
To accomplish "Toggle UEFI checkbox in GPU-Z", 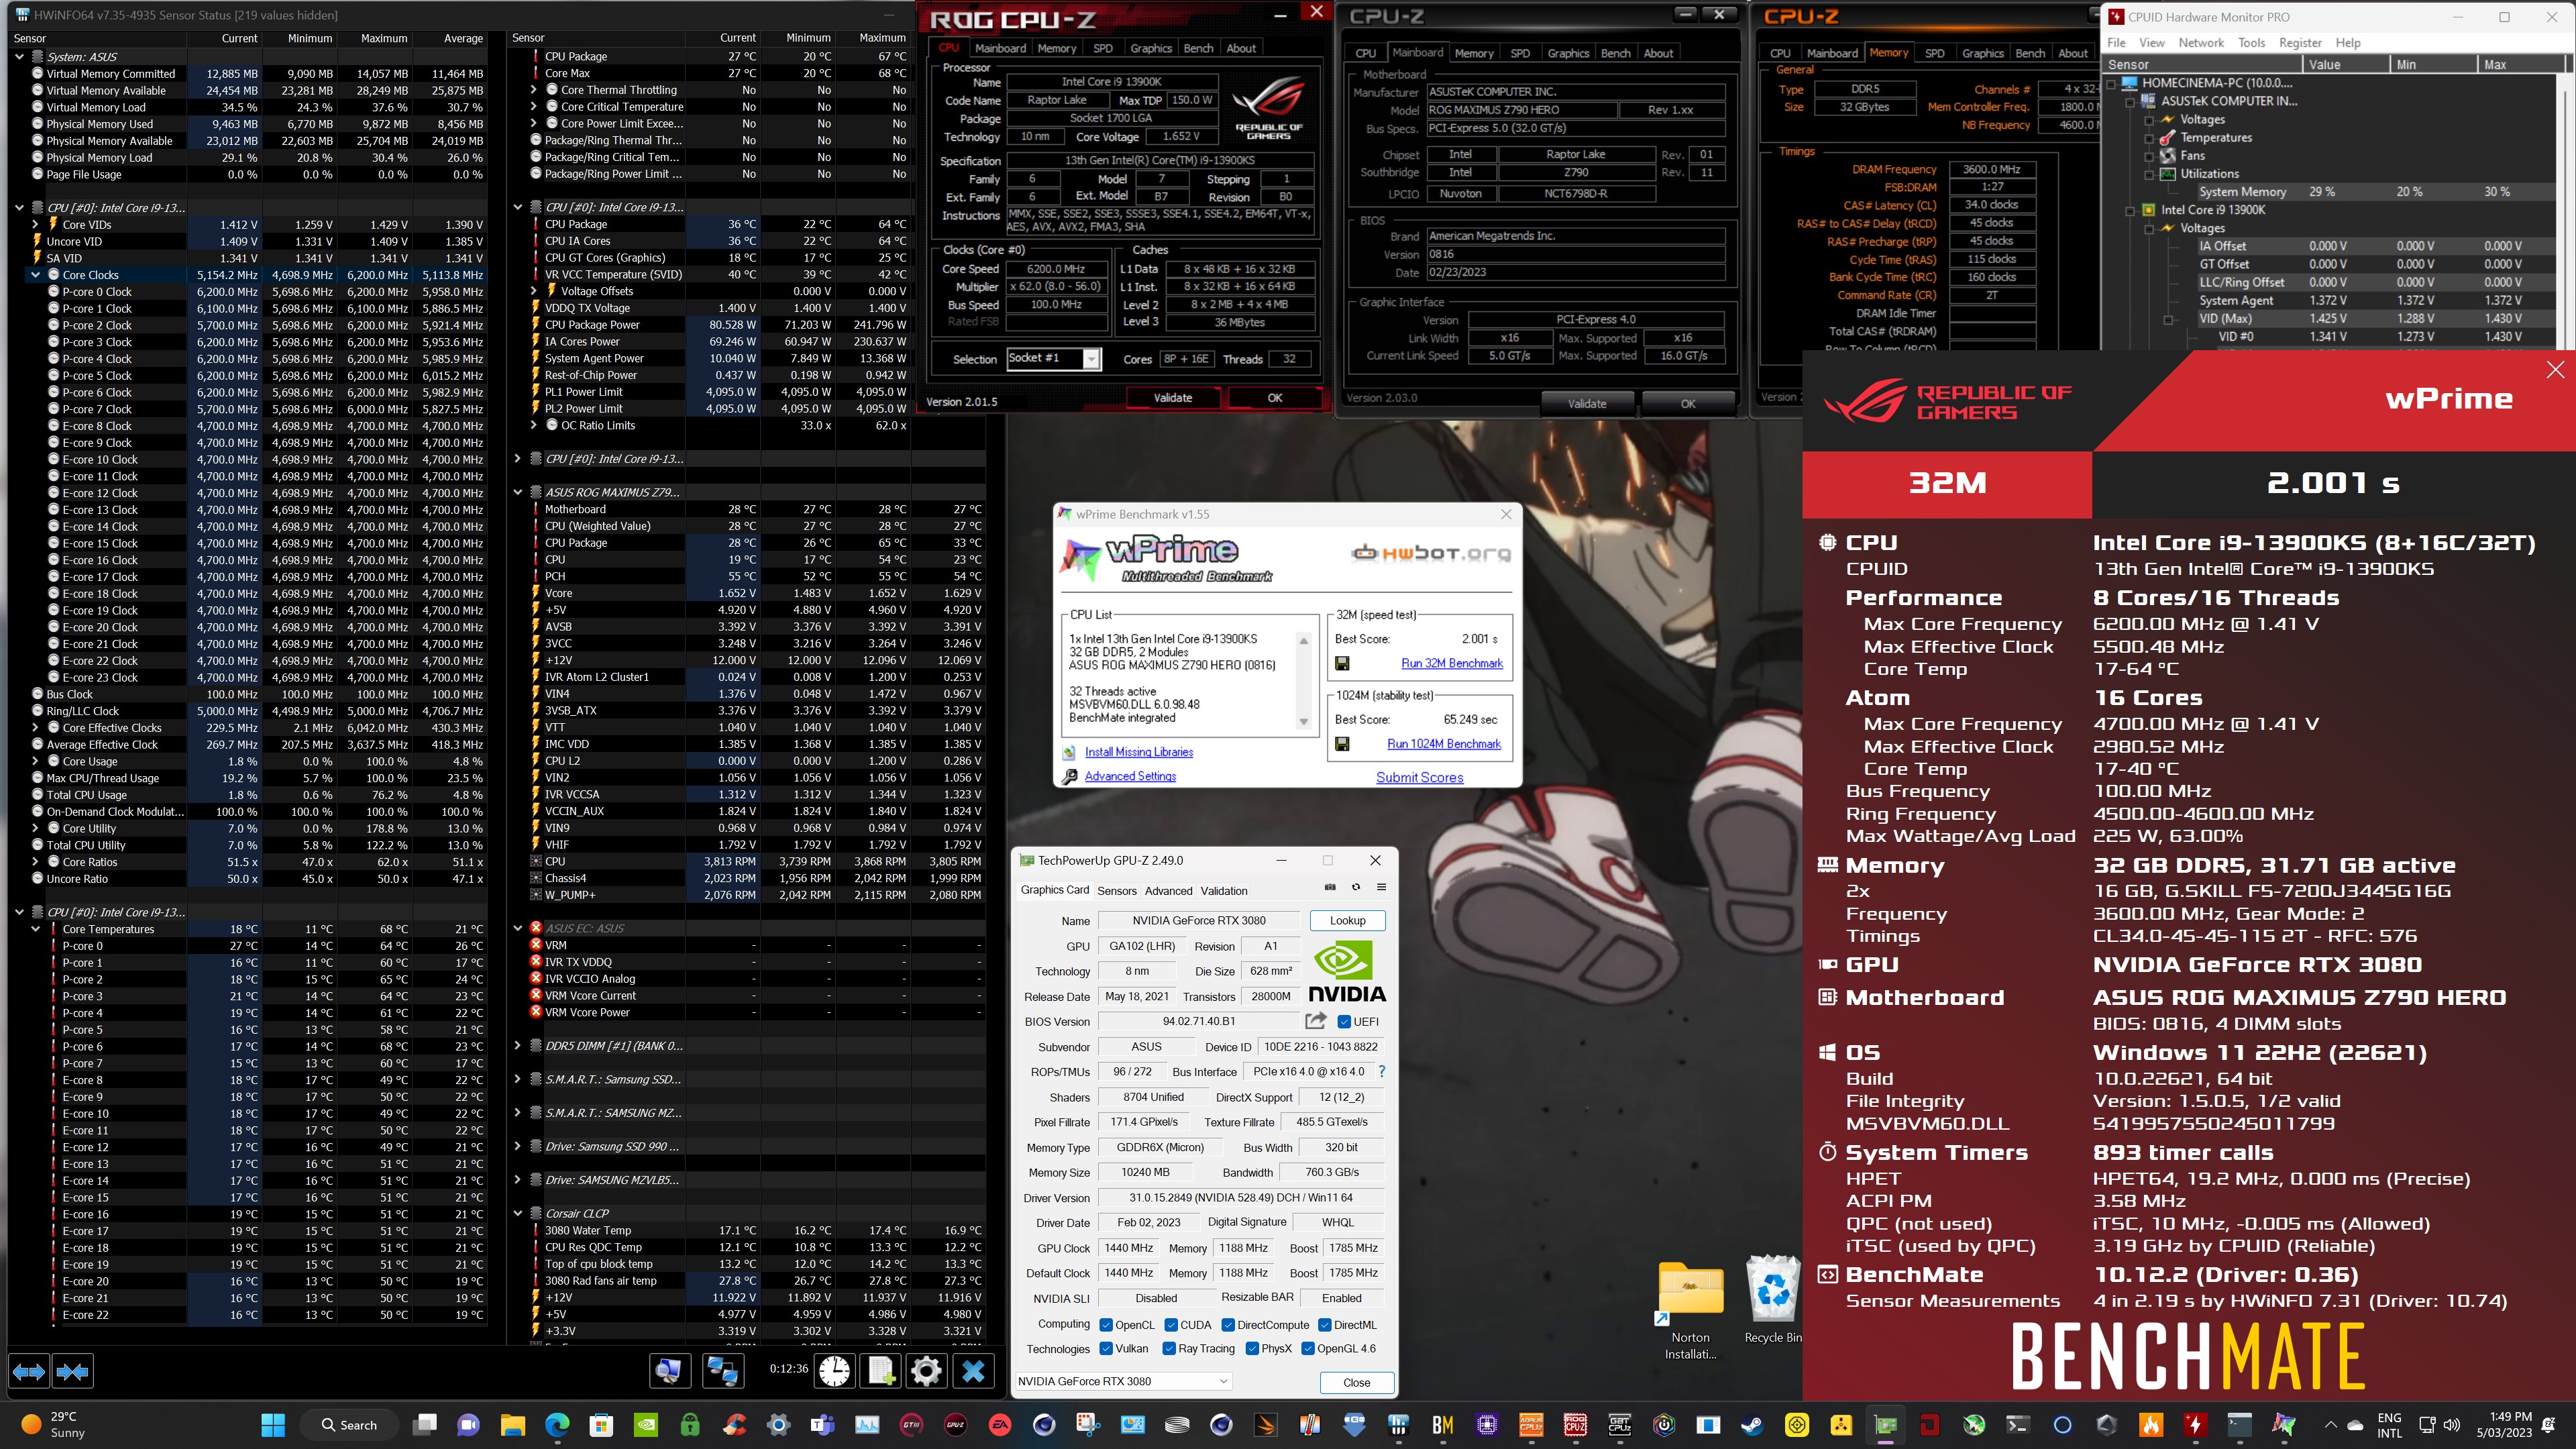I will point(1344,1021).
